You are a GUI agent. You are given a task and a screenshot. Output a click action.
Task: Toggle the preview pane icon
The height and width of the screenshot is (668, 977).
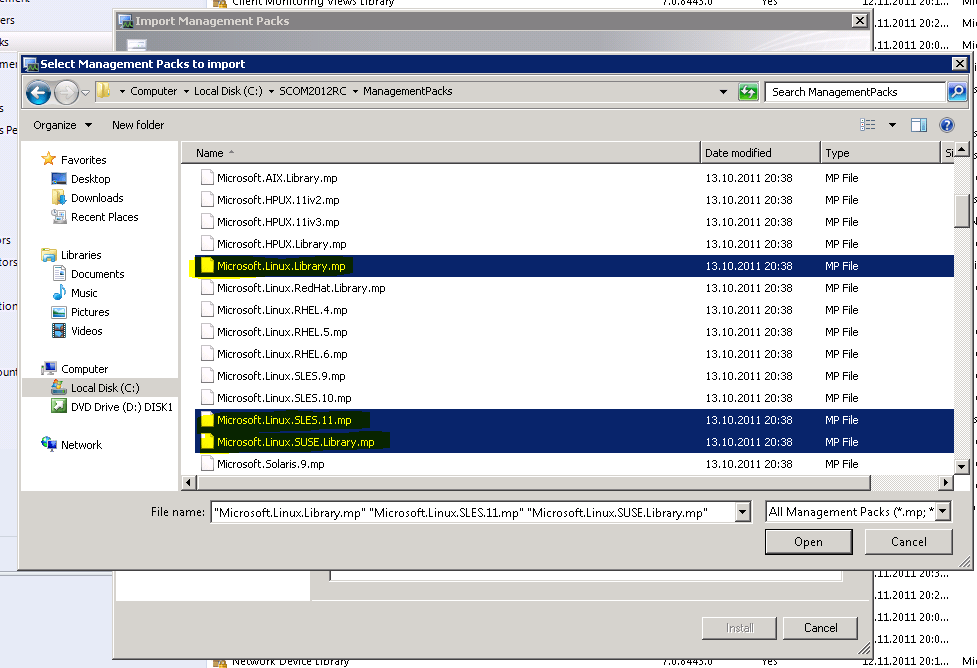point(918,125)
